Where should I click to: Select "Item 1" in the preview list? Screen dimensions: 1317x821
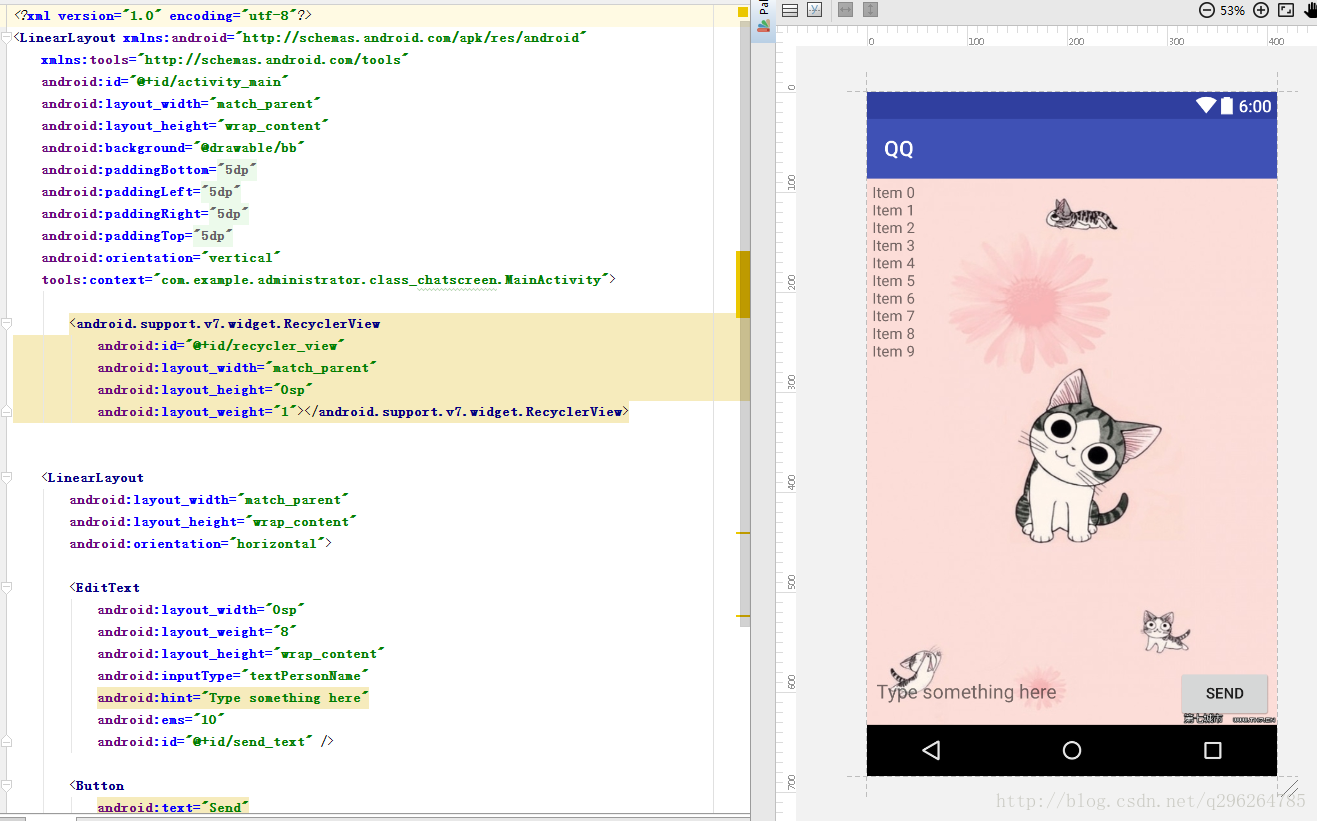pos(893,210)
